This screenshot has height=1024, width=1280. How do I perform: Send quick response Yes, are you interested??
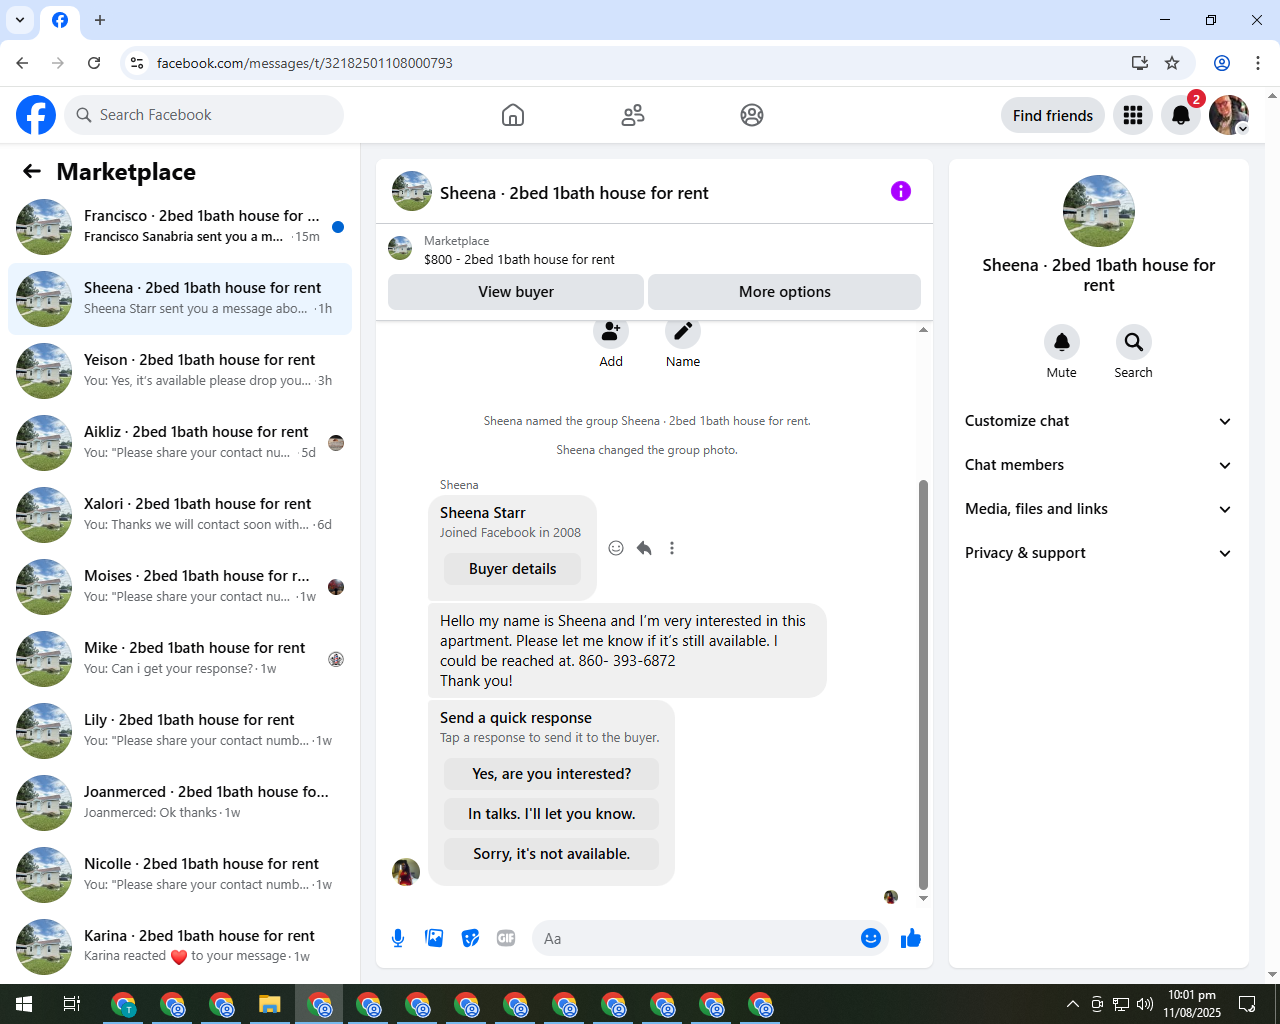pyautogui.click(x=551, y=774)
